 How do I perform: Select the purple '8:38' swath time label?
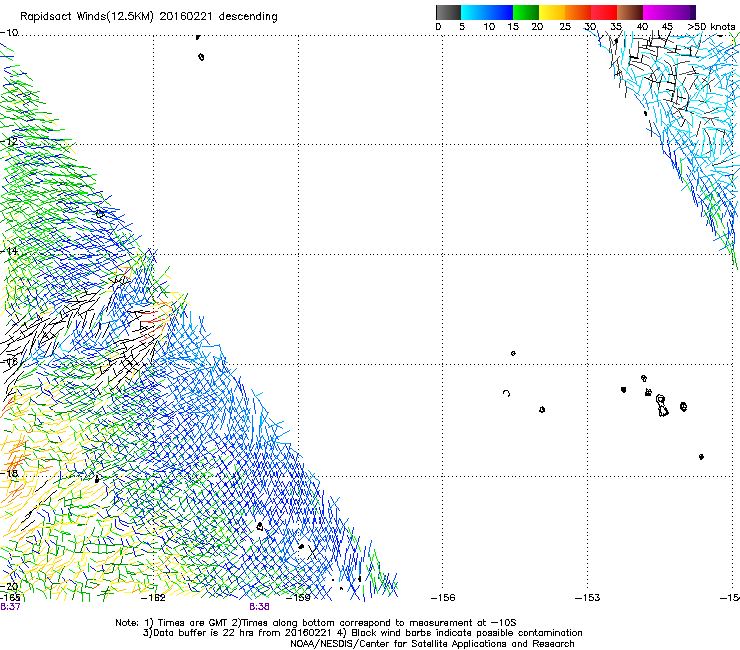click(x=259, y=607)
